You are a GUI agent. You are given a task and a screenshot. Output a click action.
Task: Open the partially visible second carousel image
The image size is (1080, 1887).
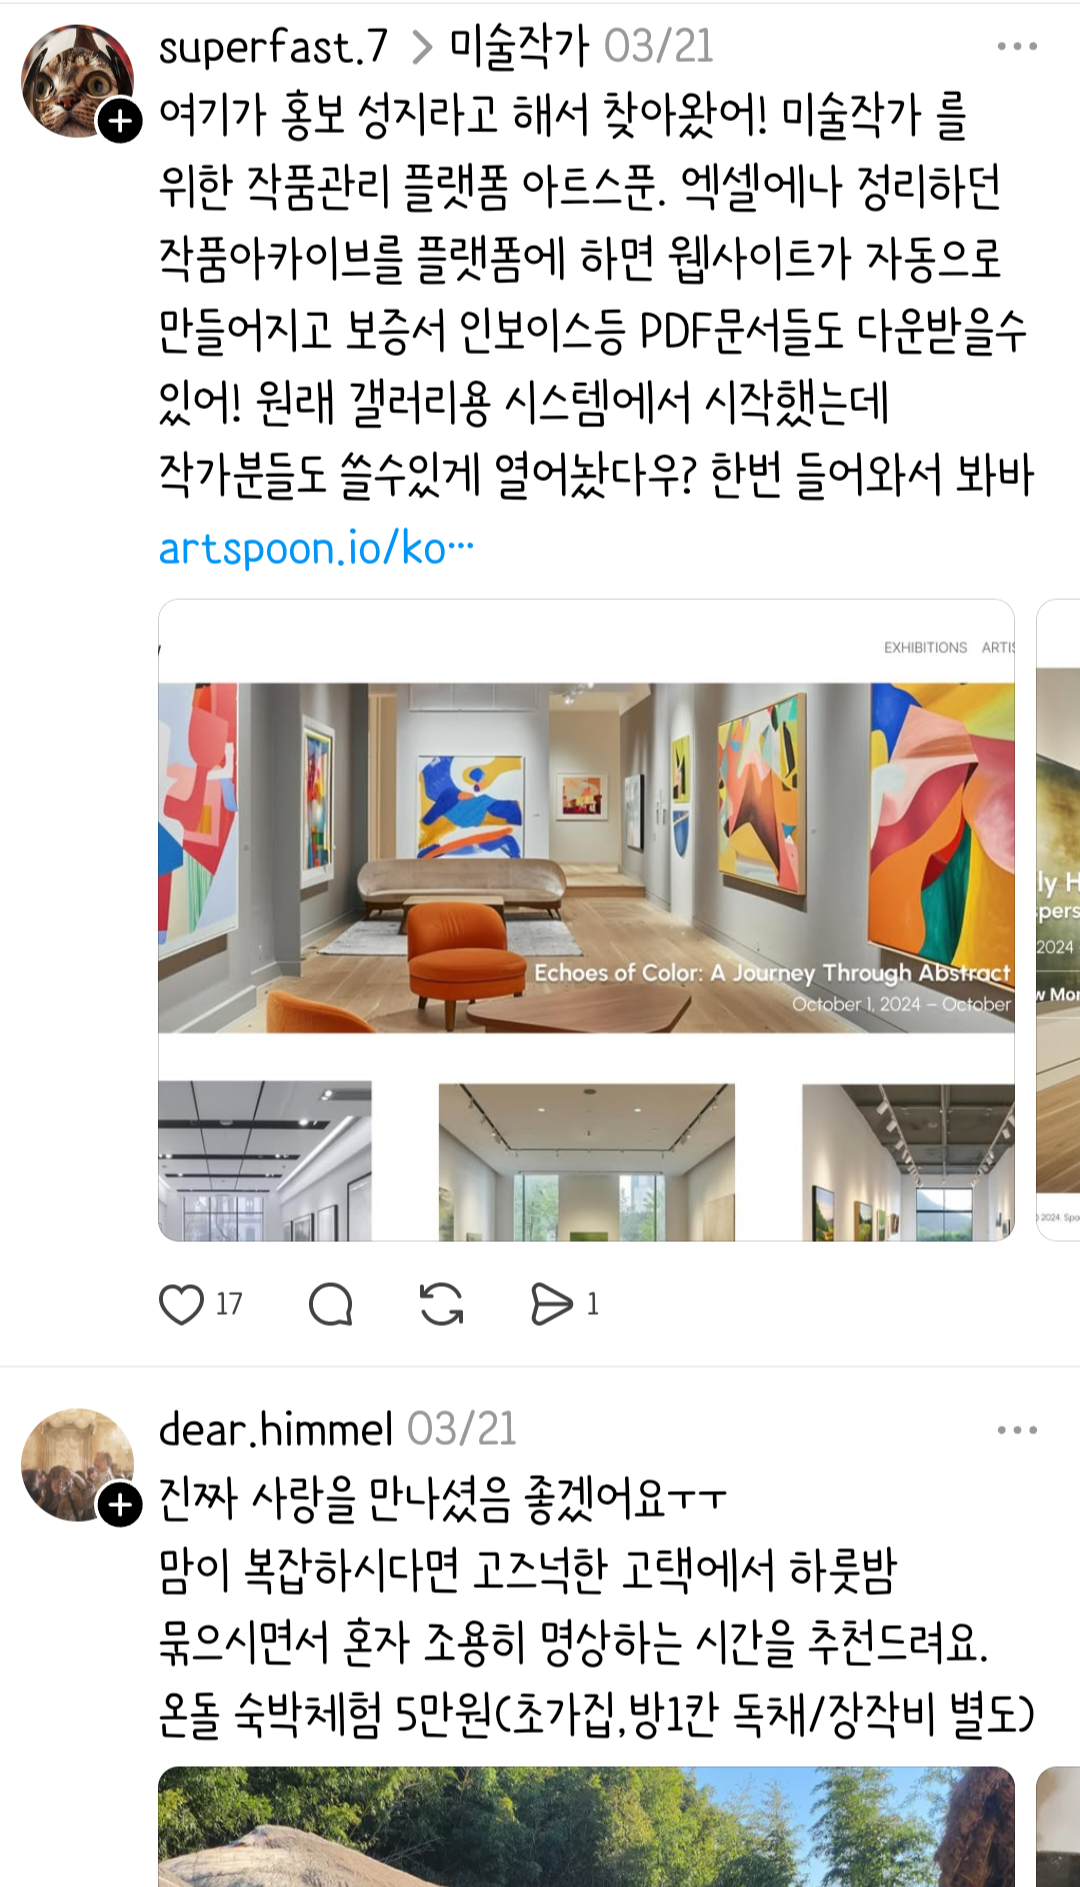pyautogui.click(x=1058, y=920)
